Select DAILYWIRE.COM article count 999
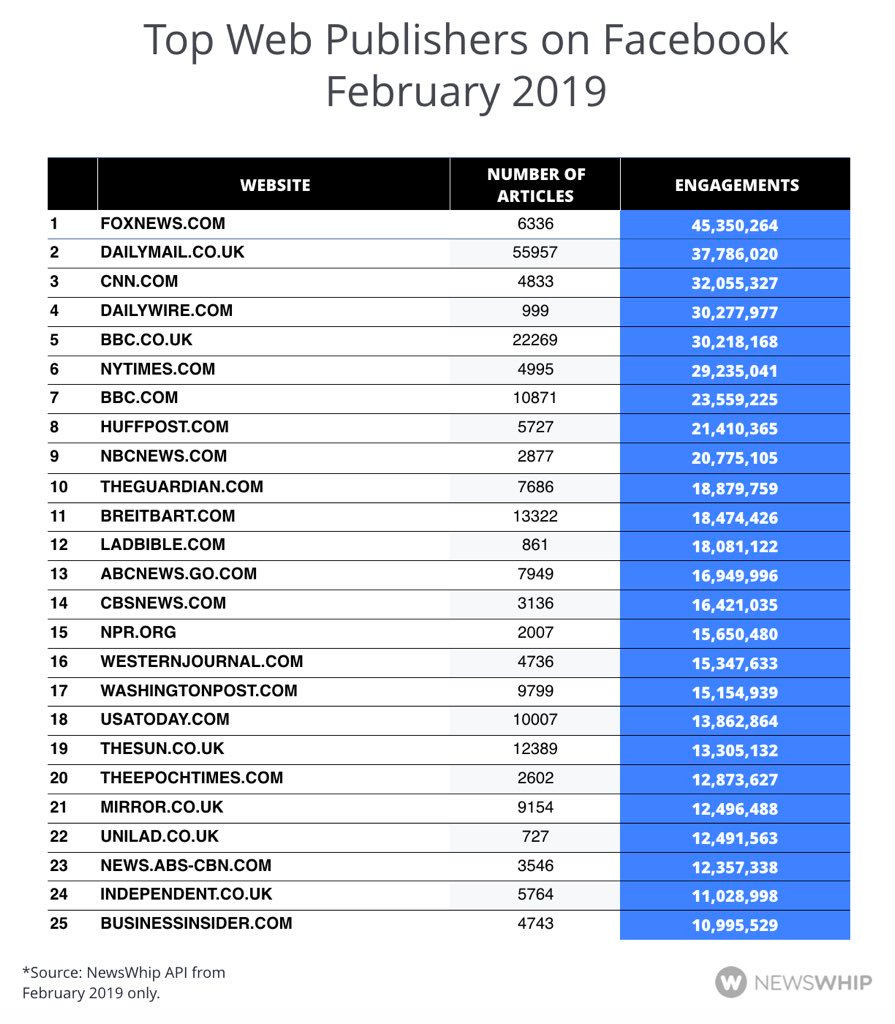Viewport: 895px width, 1024px height. coord(535,311)
